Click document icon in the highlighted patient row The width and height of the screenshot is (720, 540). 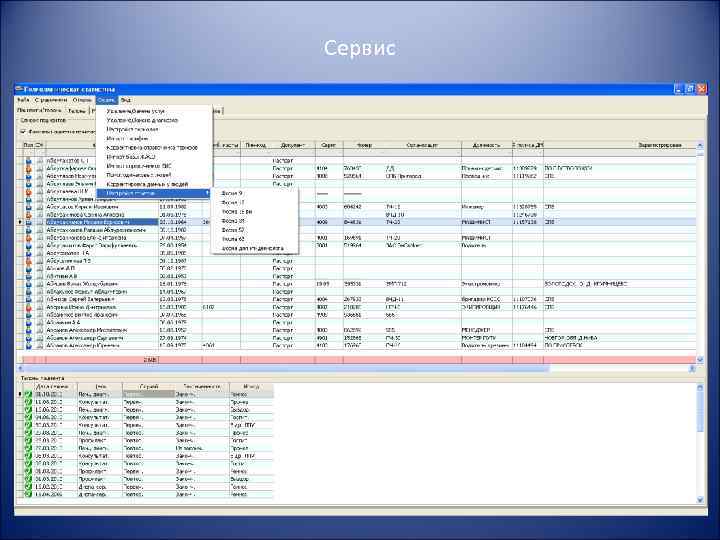tap(40, 222)
